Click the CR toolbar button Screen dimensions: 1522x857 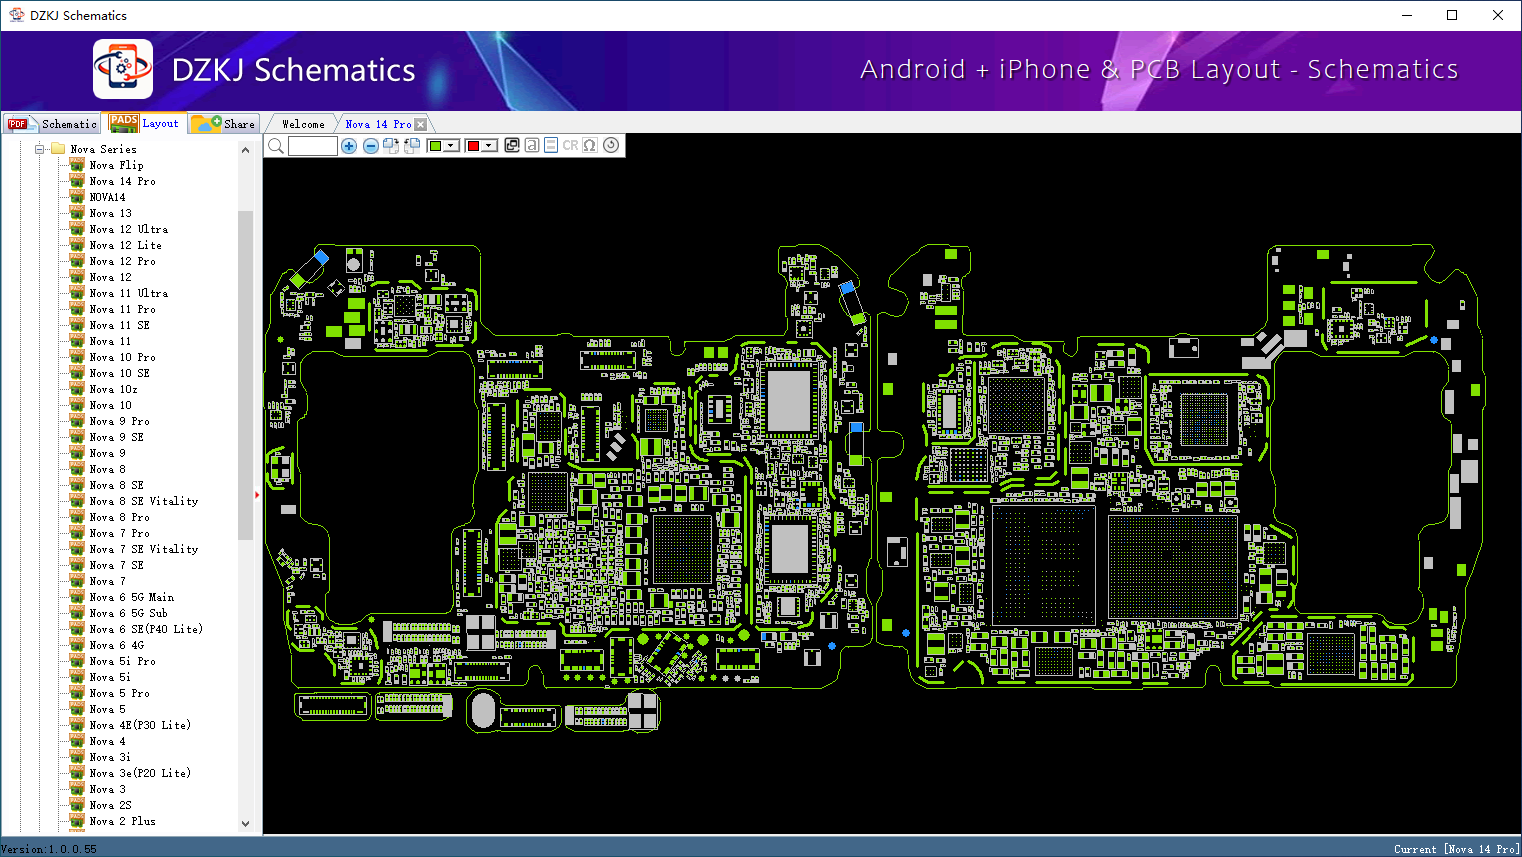570,145
